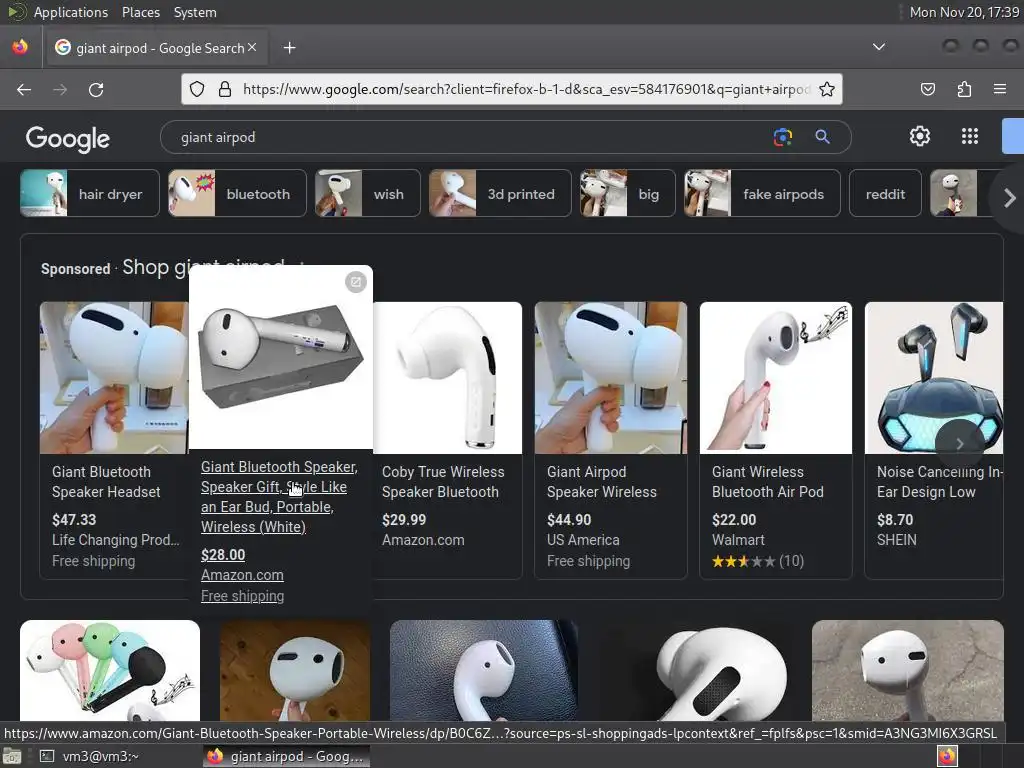This screenshot has height=768, width=1024.
Task: Open the Noise Cancelling In-Ear SHEIN listing
Action: [x=938, y=482]
